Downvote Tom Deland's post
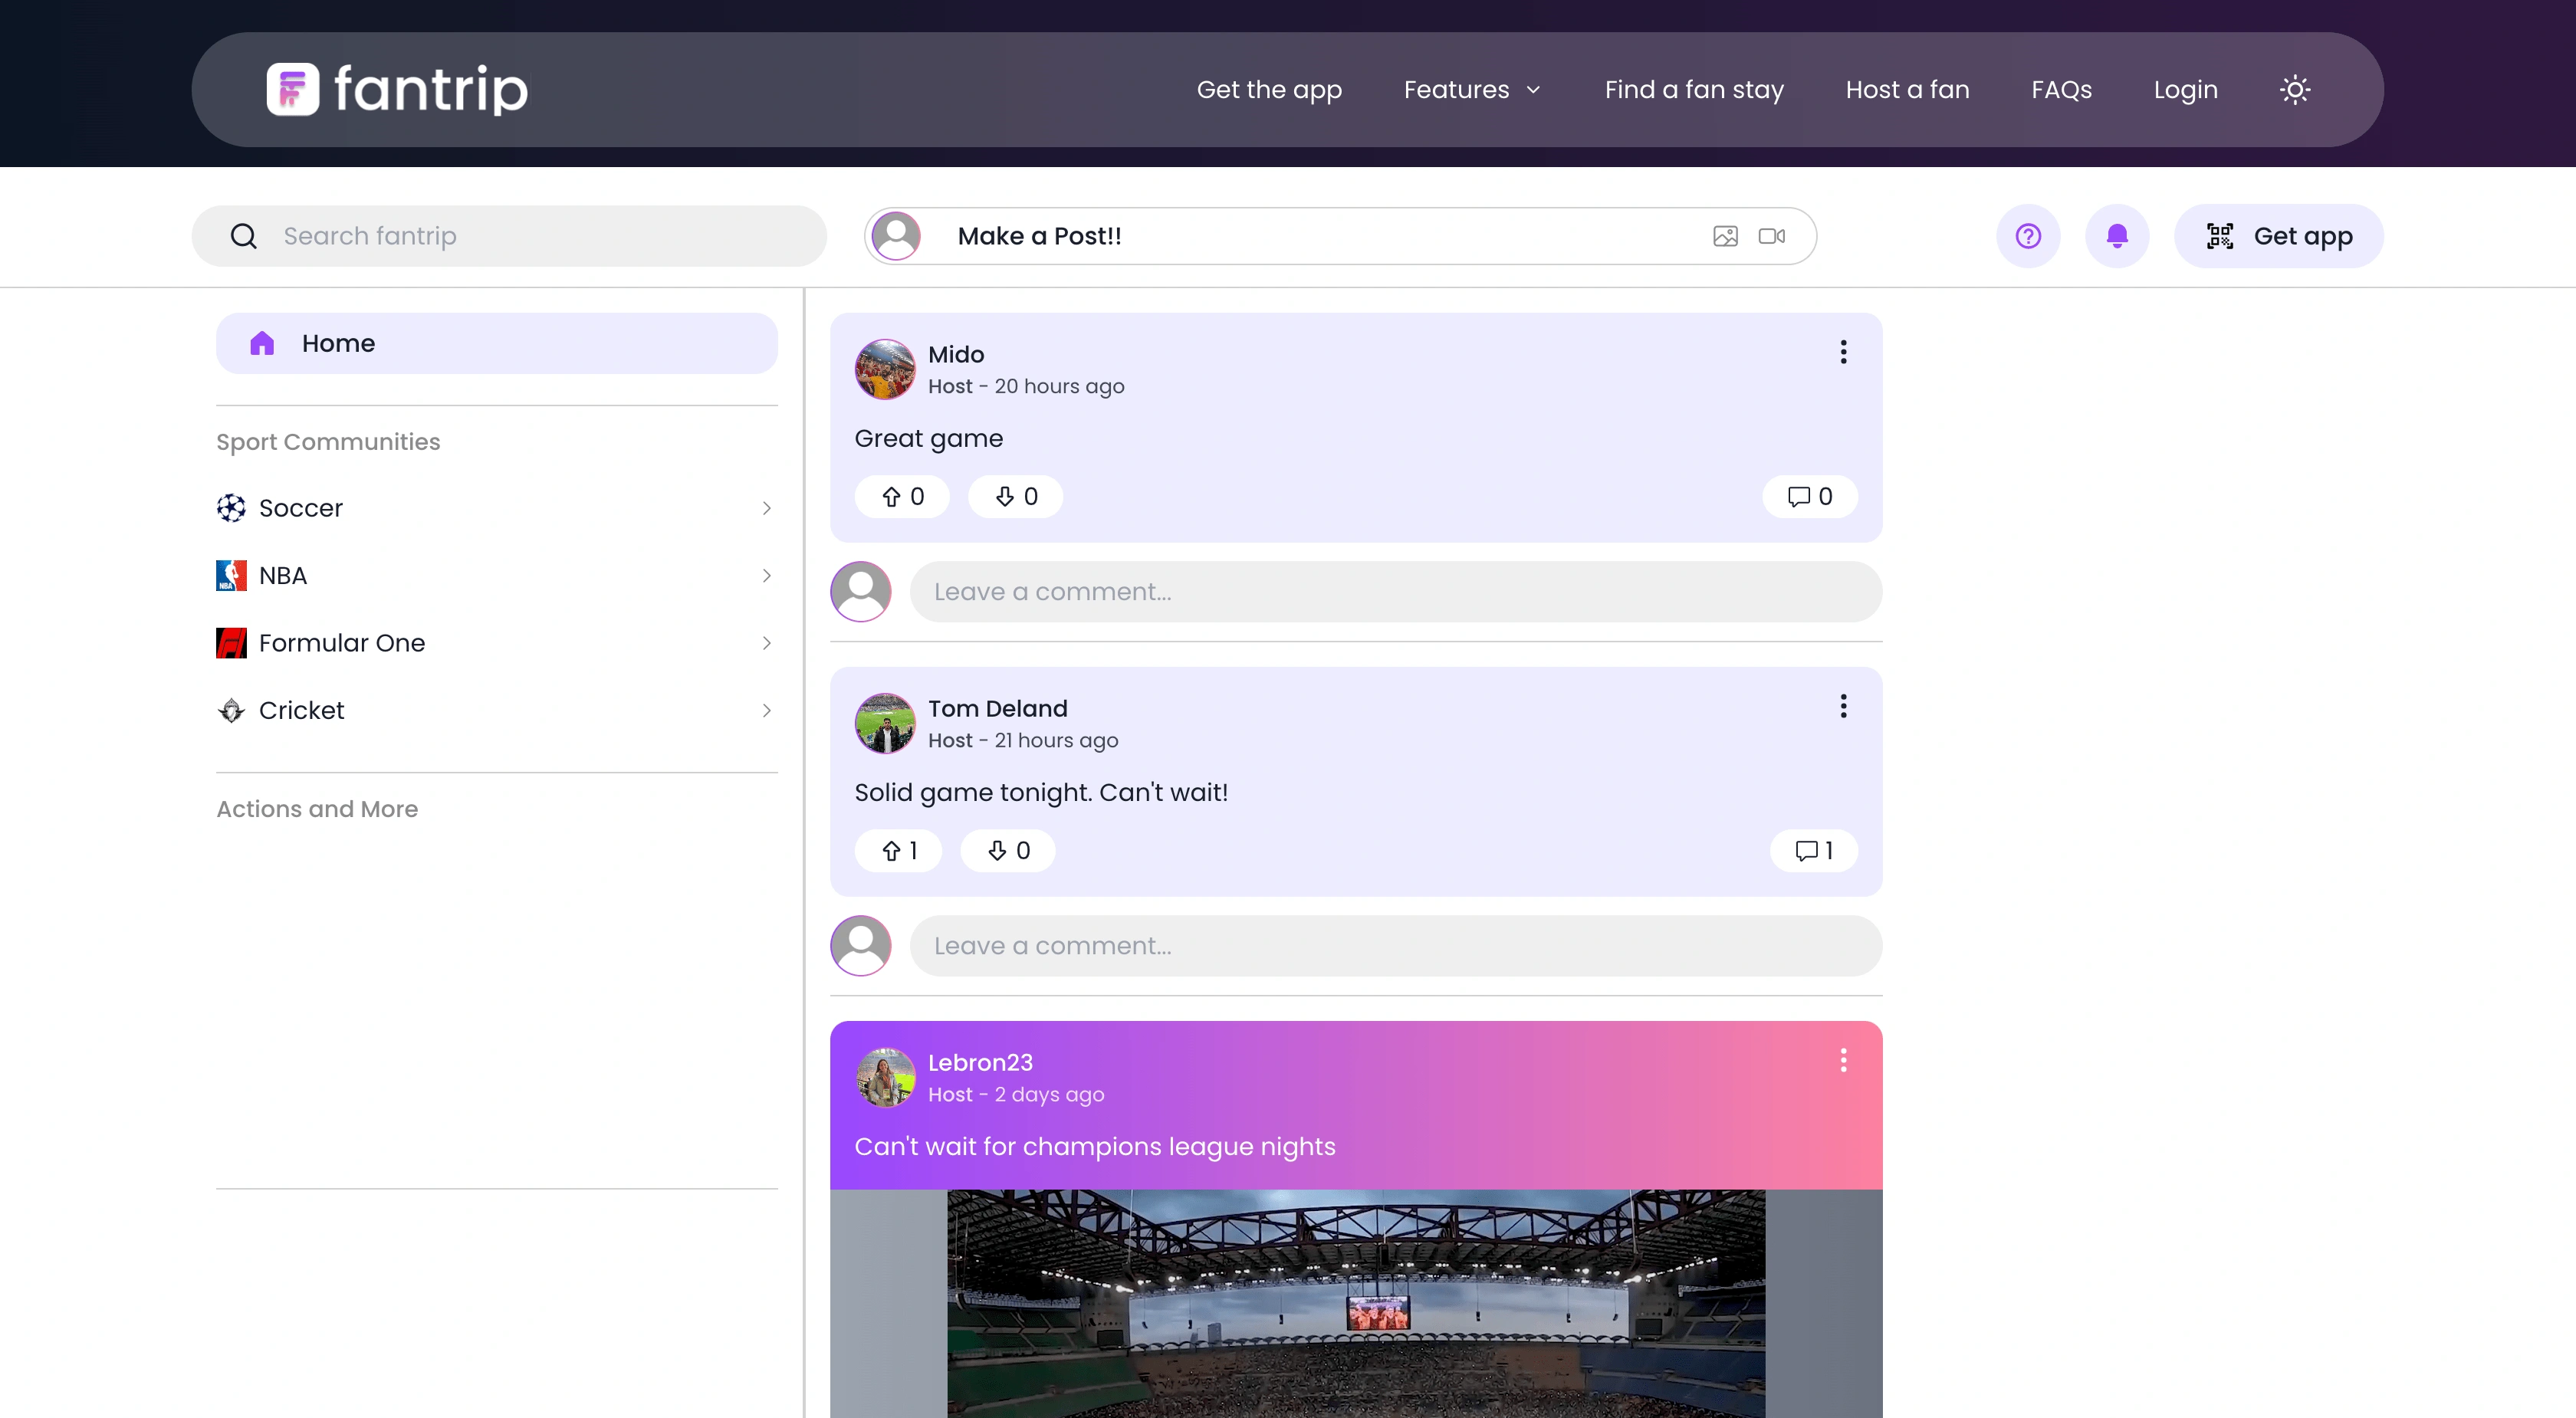 tap(1008, 850)
